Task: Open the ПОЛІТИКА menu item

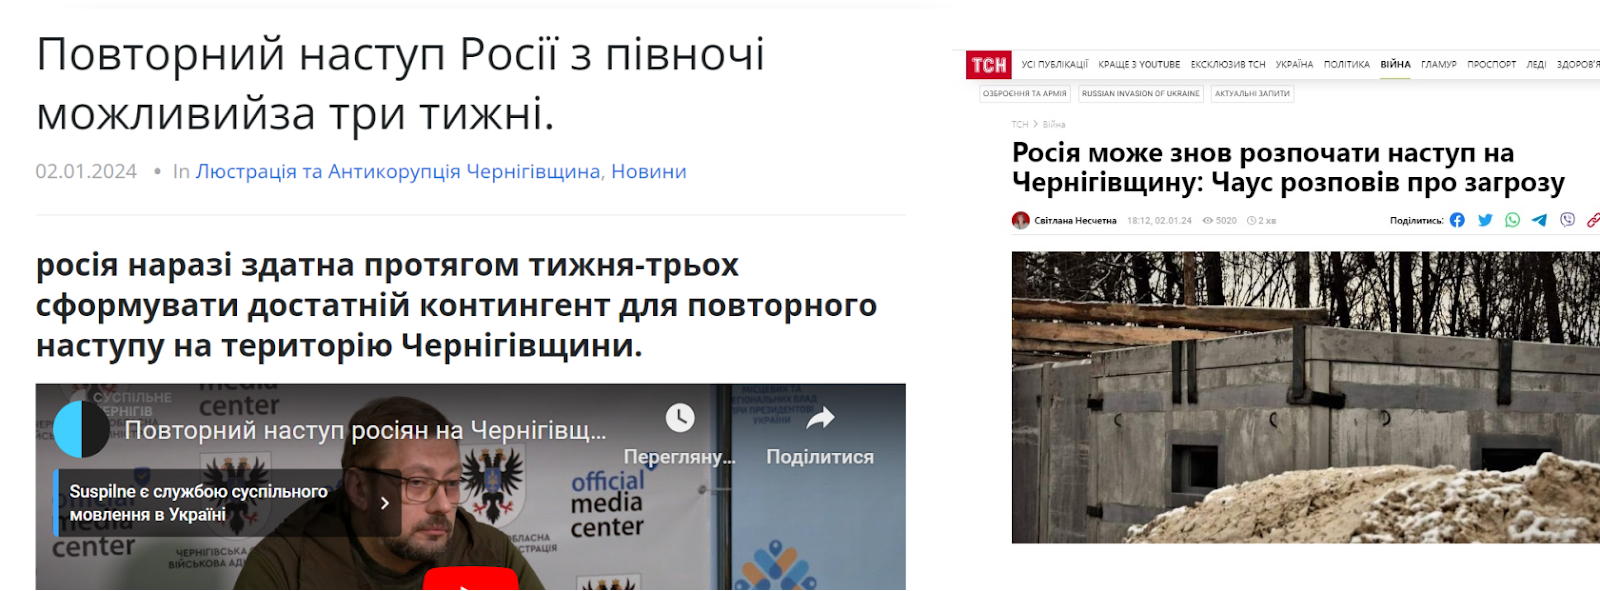Action: (1347, 64)
